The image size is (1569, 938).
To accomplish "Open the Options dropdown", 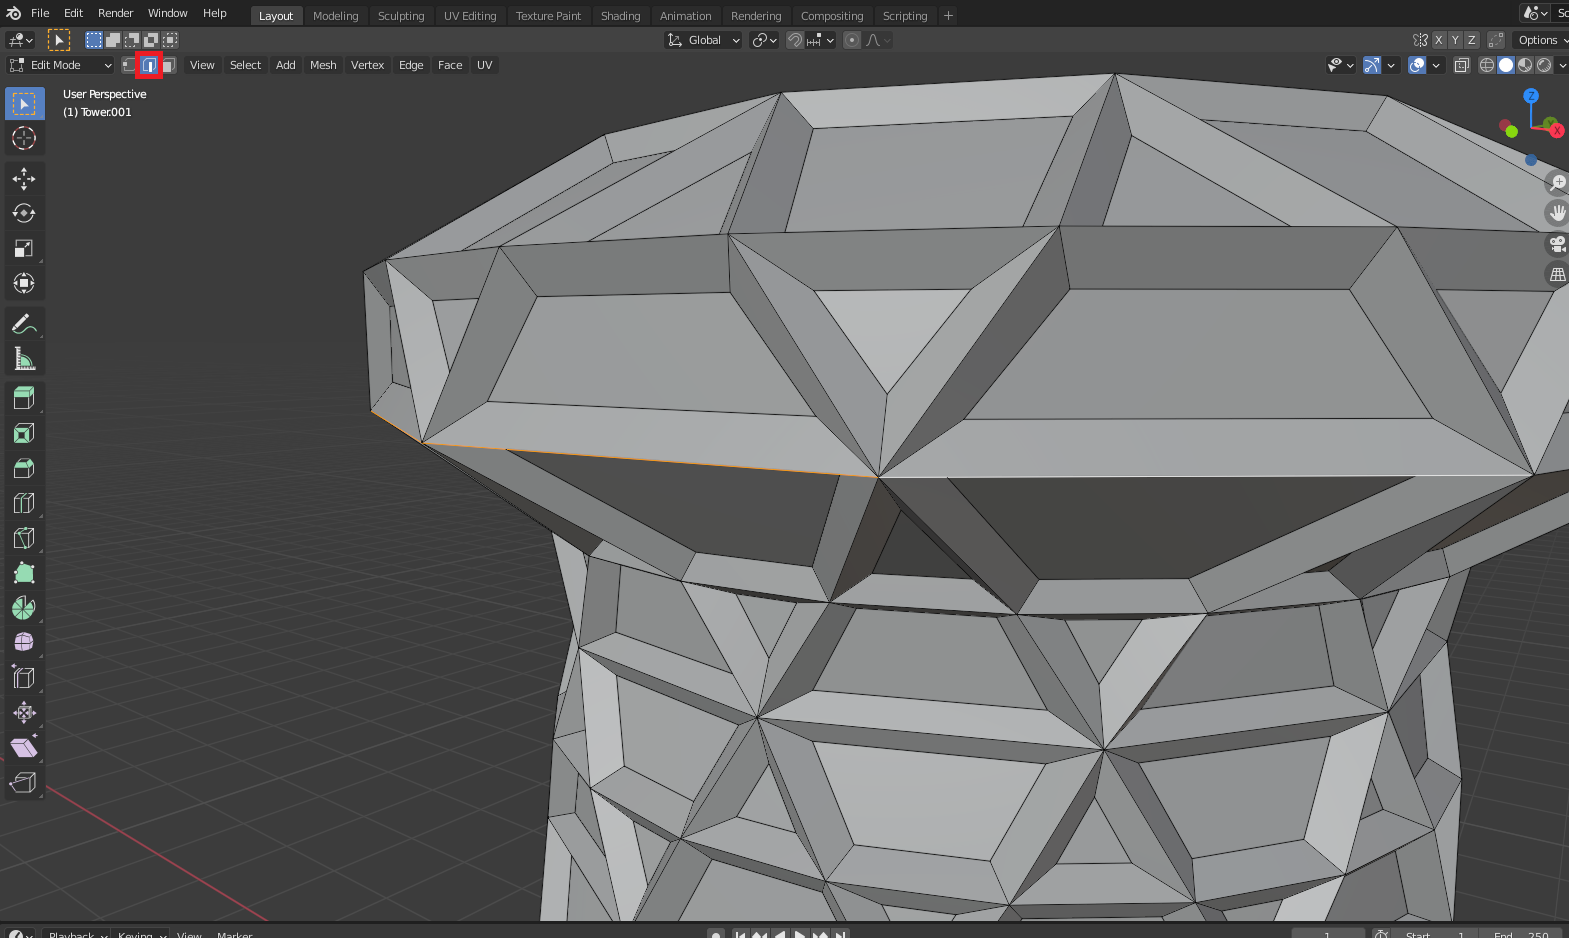I will [1540, 40].
